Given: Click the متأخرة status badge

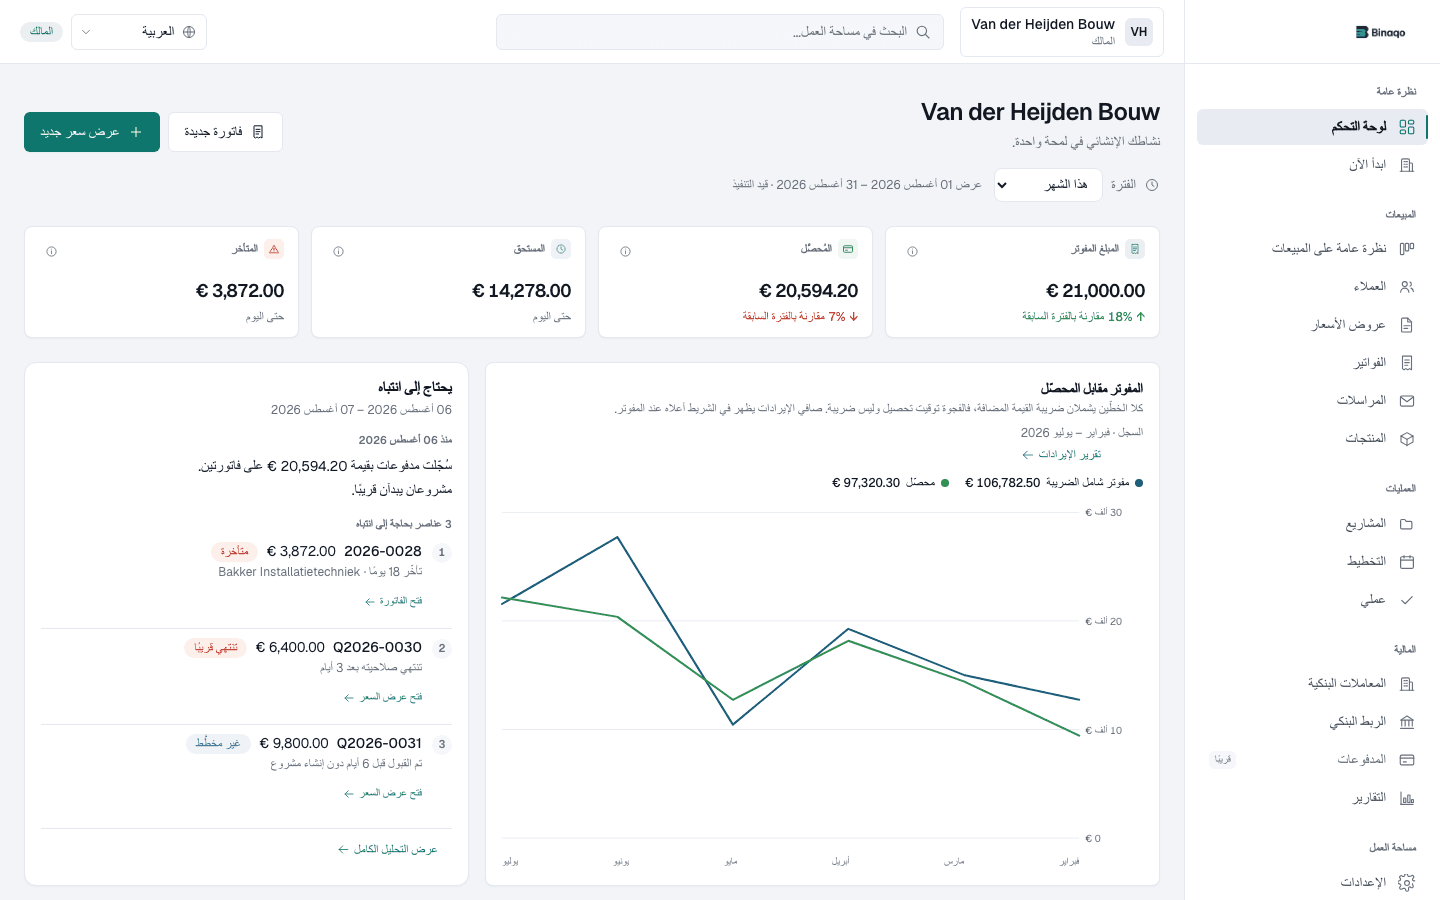Looking at the screenshot, I should pos(234,552).
